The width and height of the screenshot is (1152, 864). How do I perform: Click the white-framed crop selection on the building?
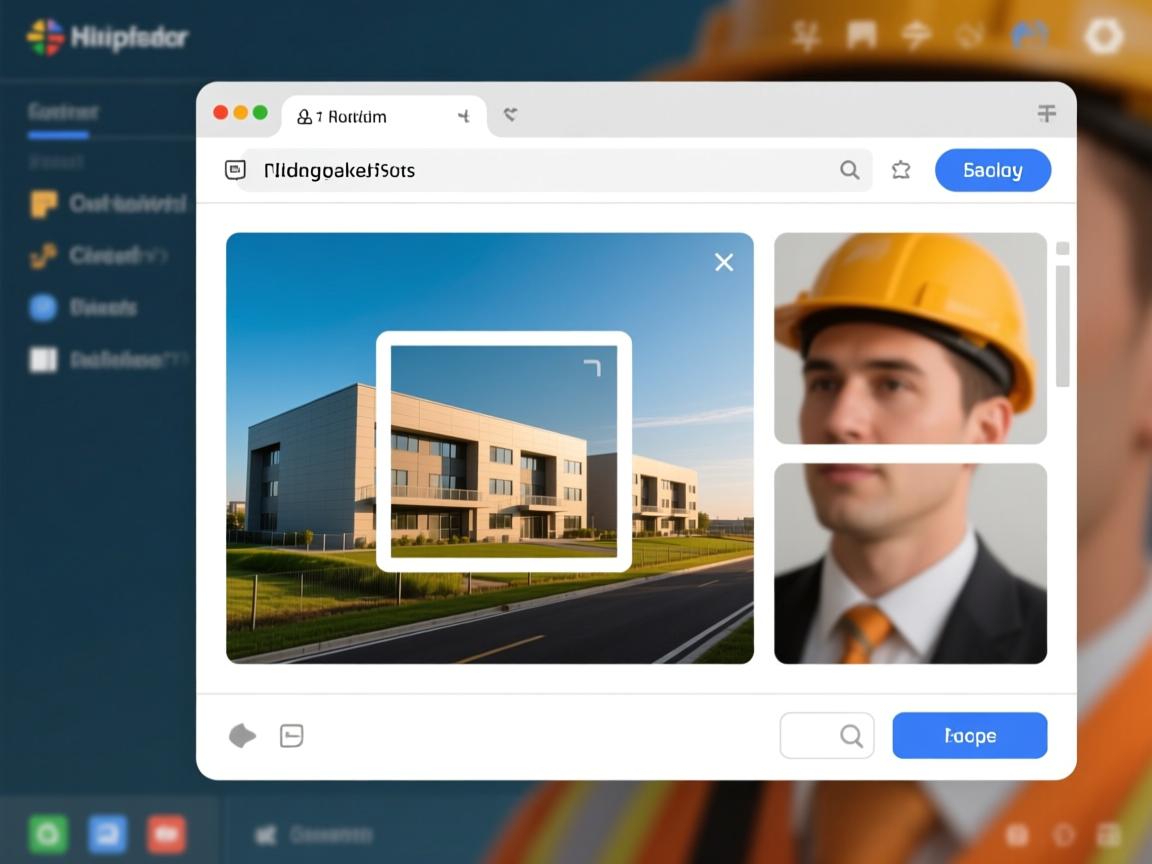point(503,451)
